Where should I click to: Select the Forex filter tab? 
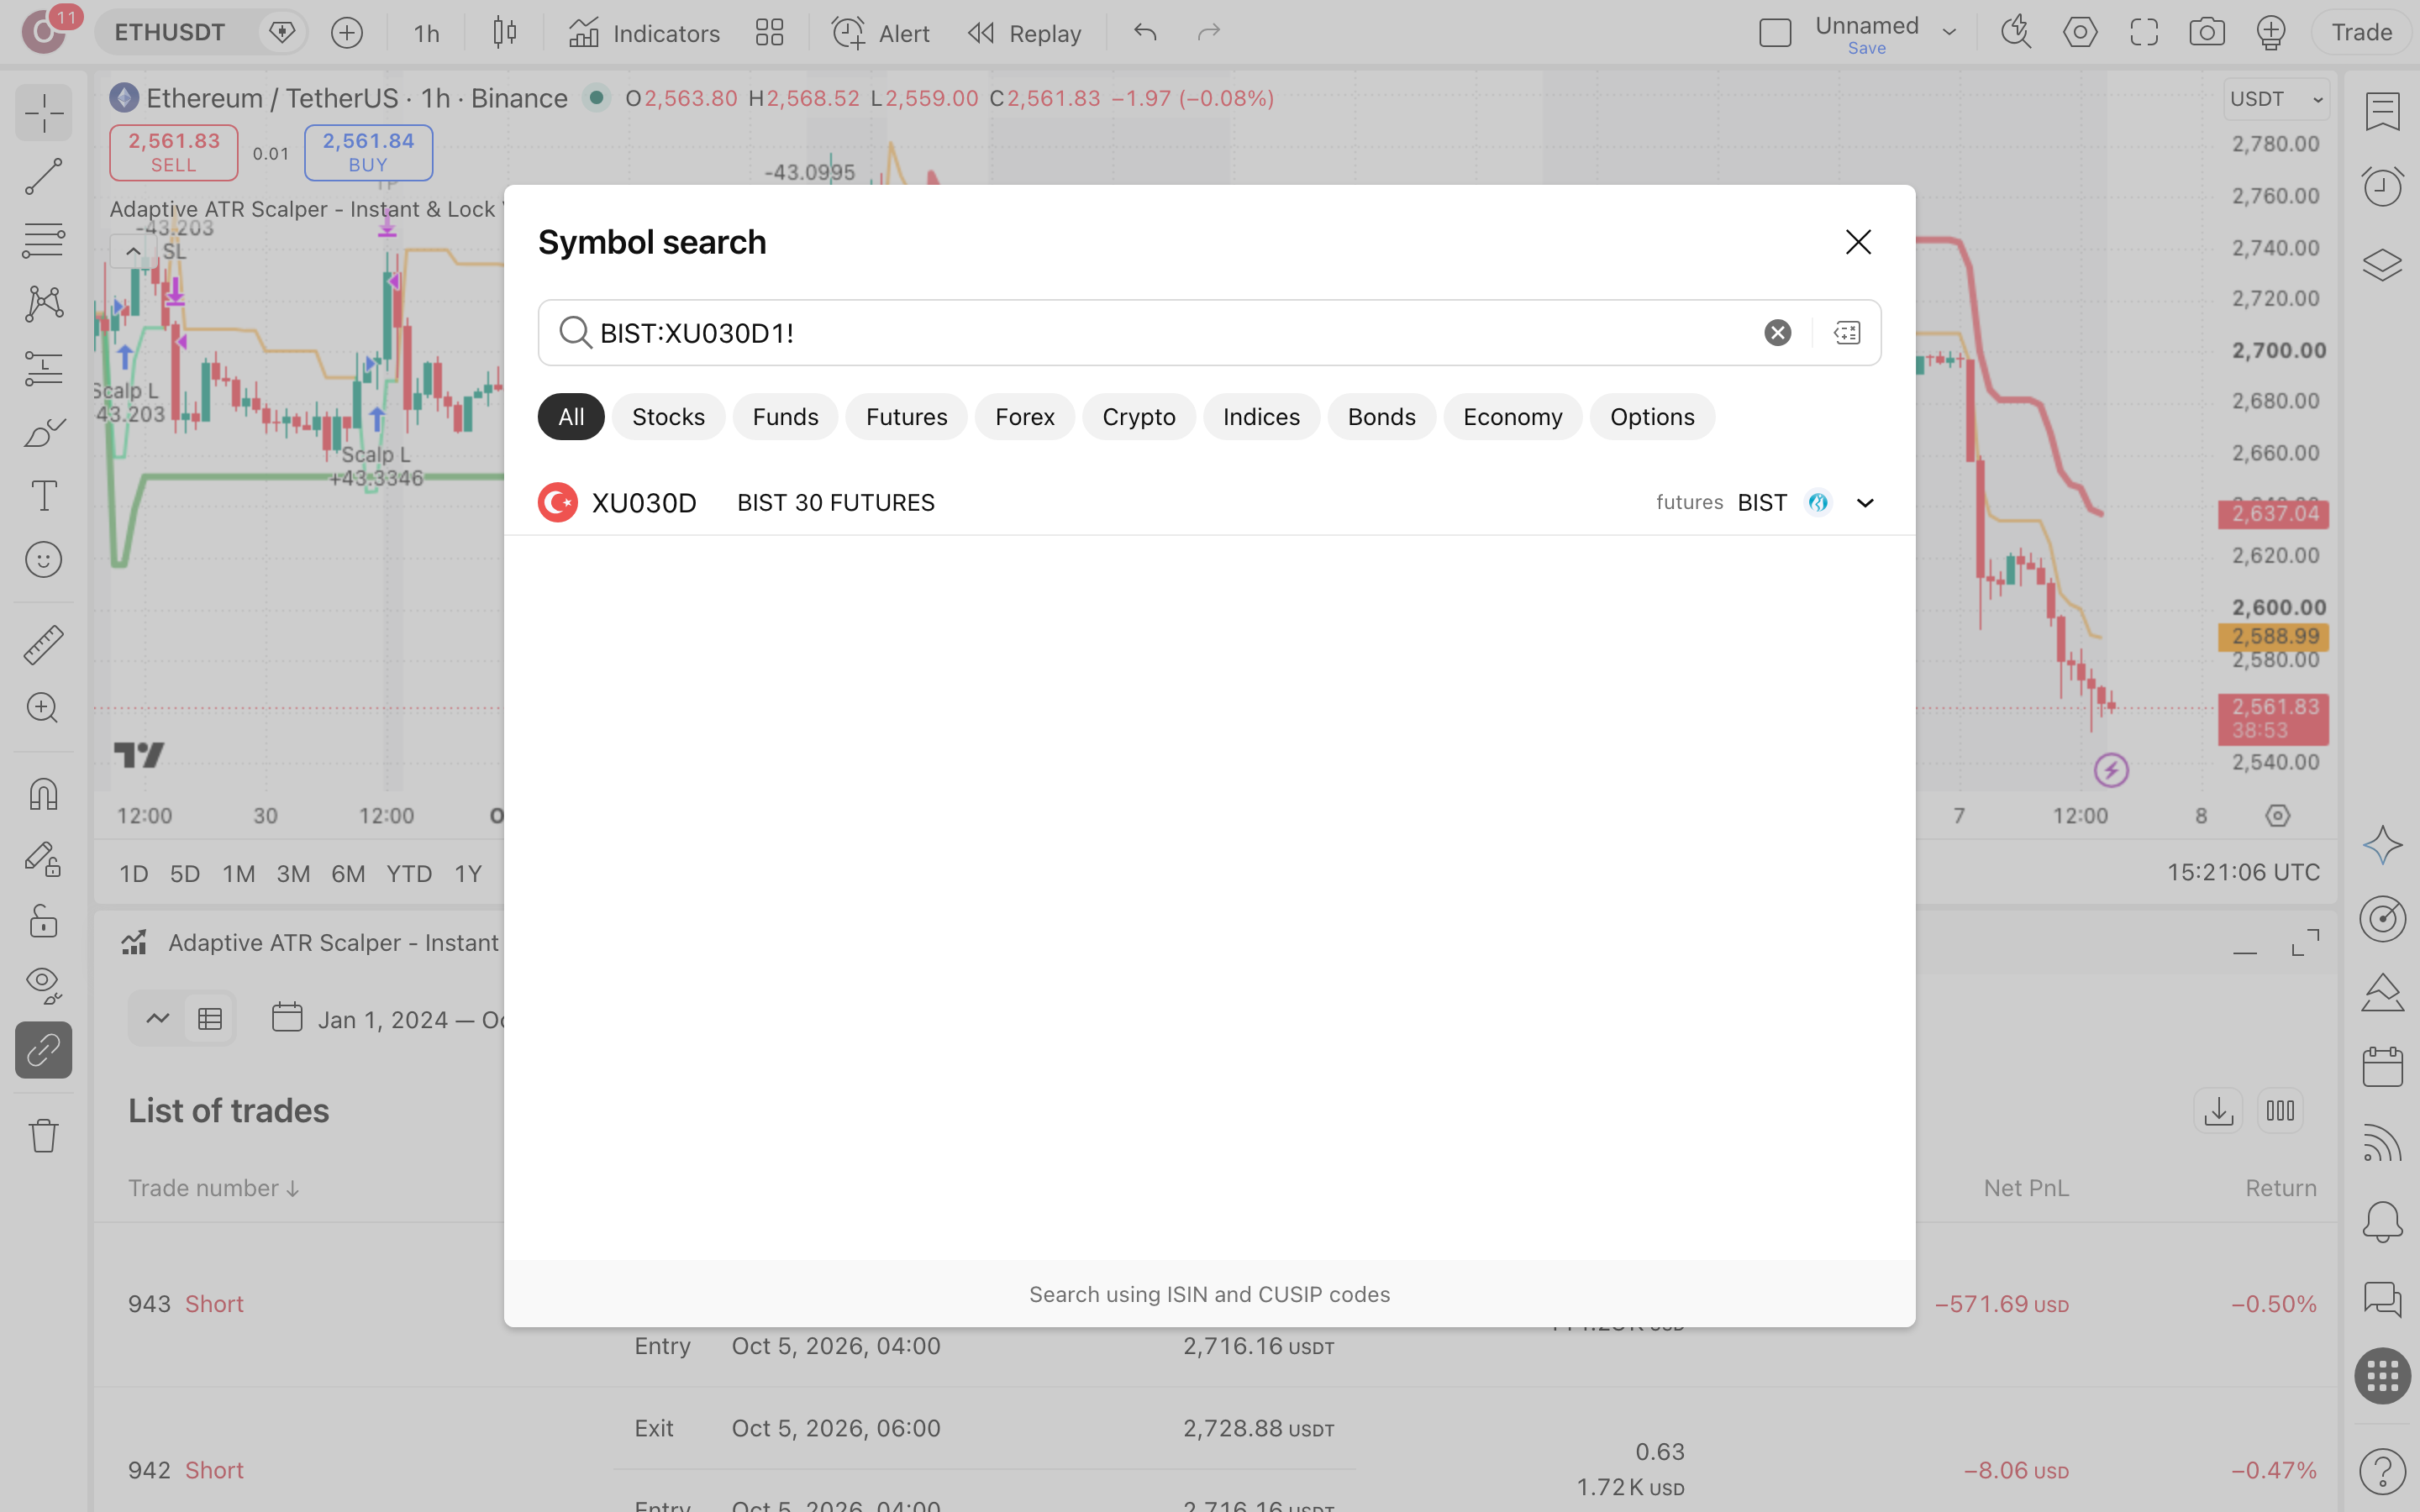1024,417
